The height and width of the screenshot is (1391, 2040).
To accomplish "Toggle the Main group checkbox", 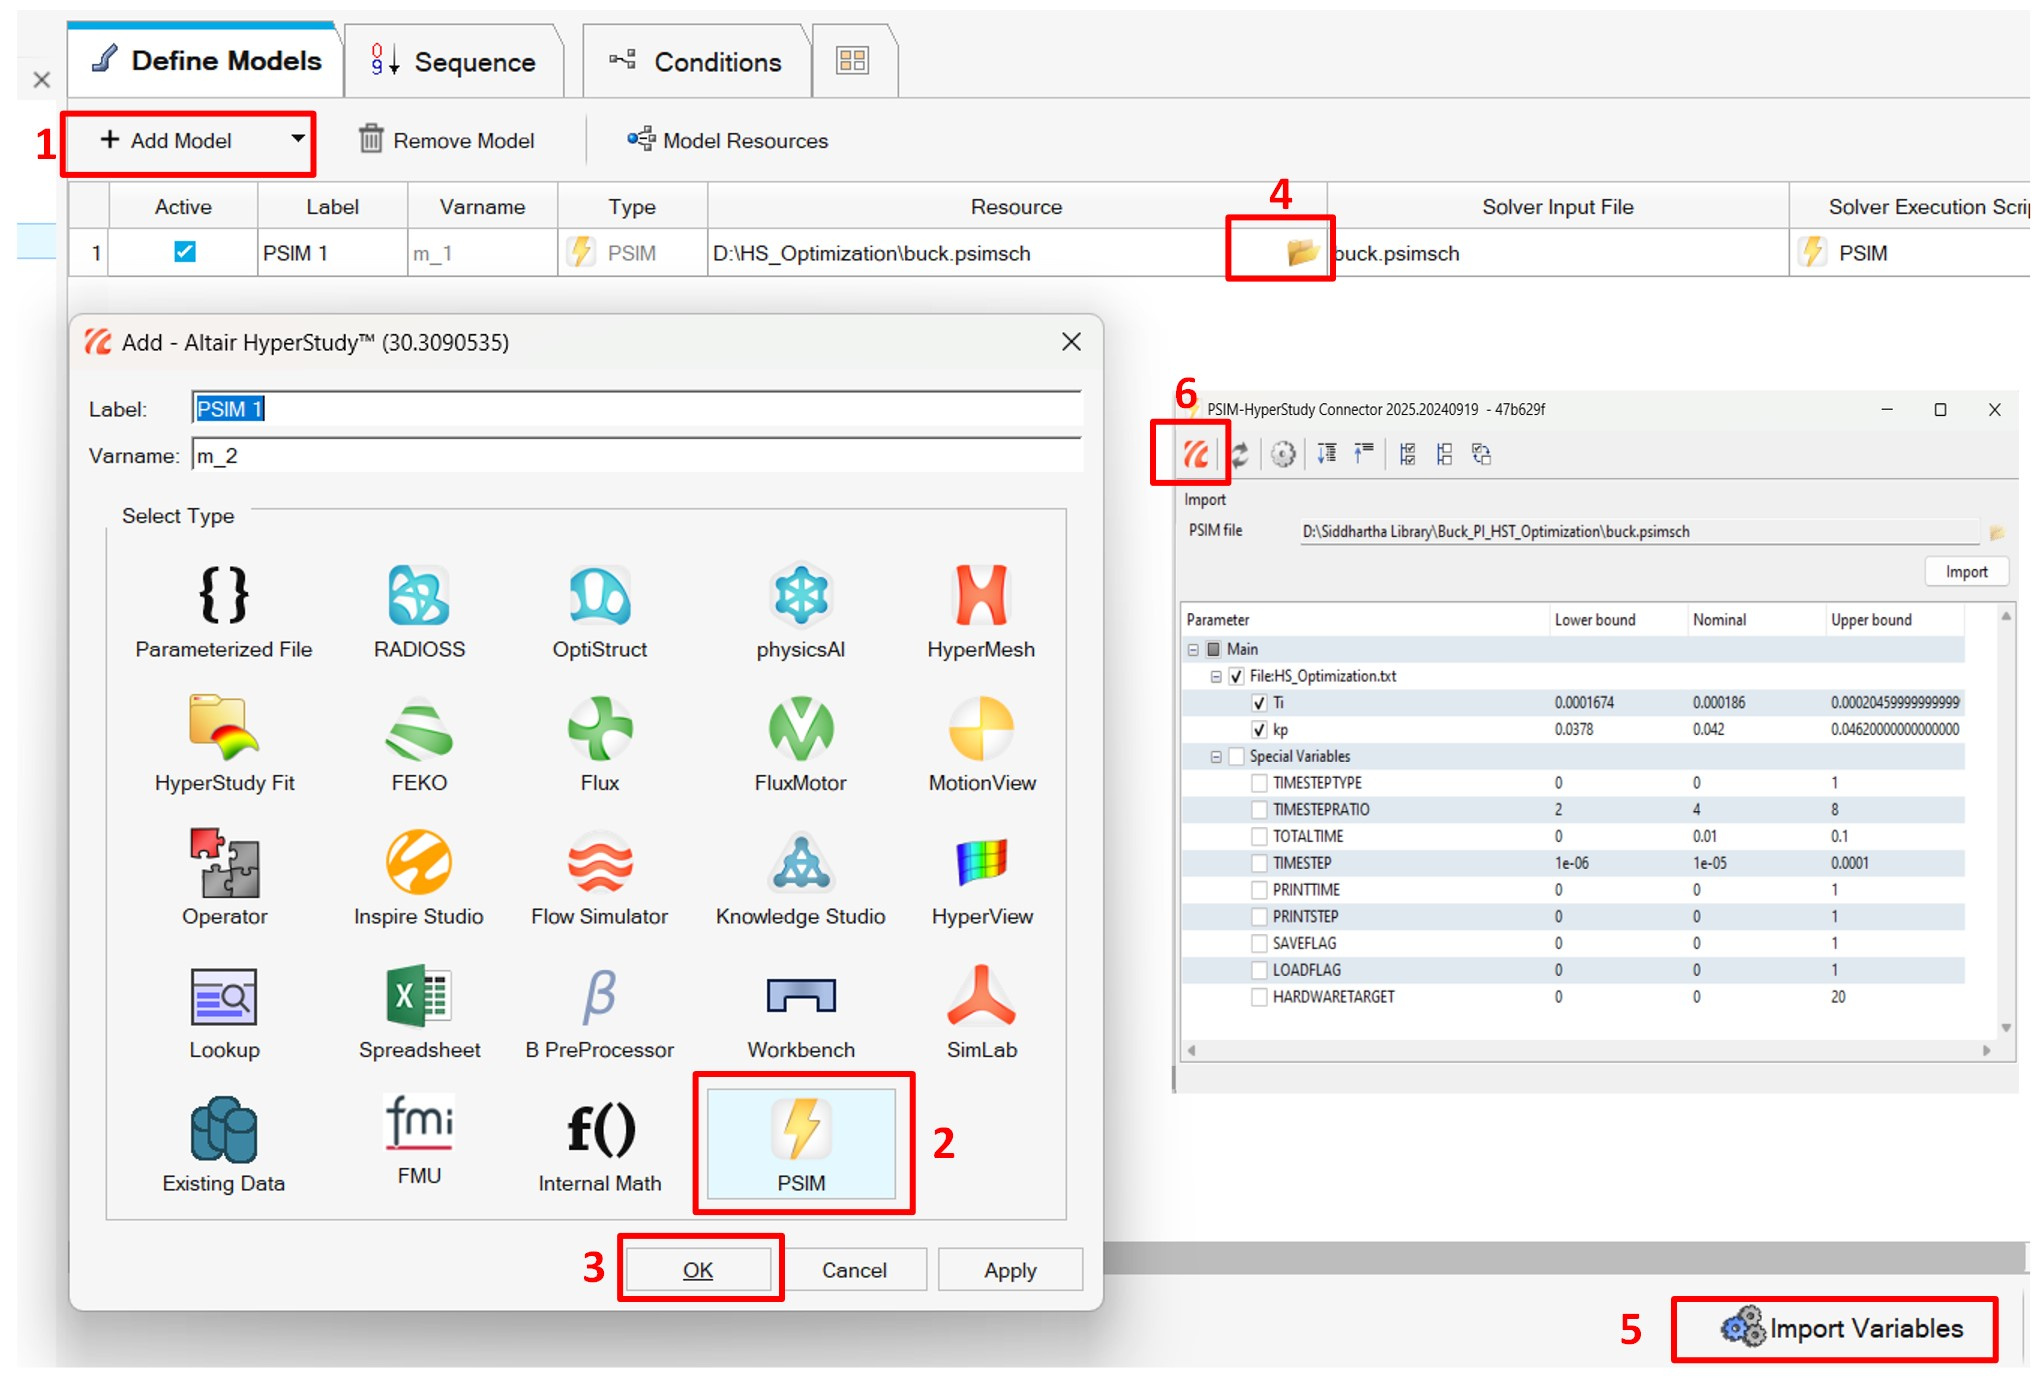I will (1214, 649).
